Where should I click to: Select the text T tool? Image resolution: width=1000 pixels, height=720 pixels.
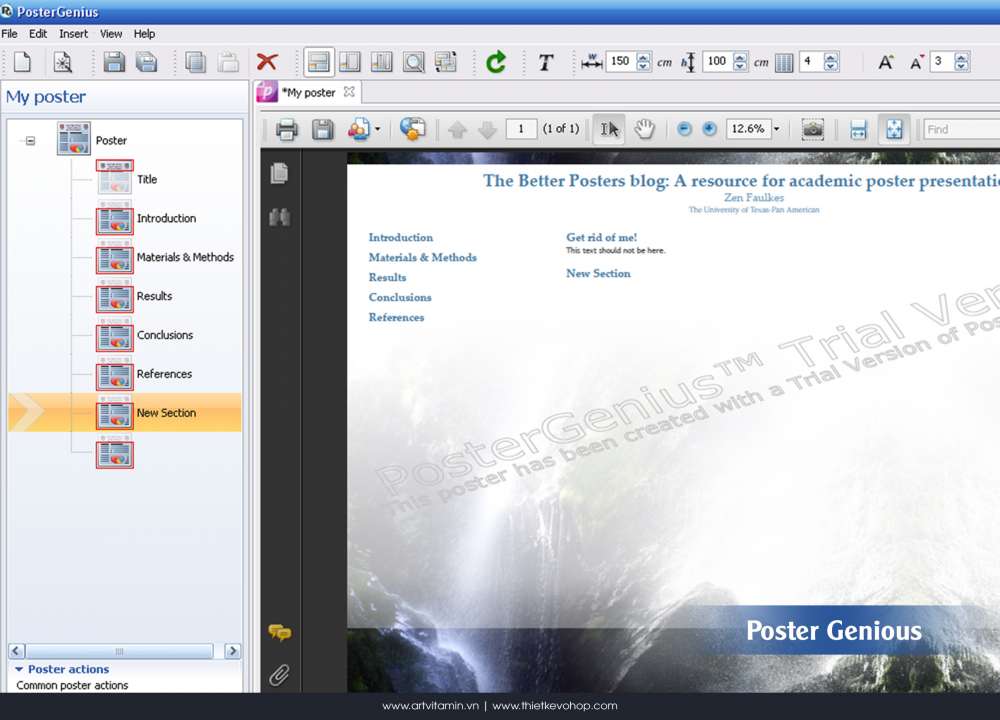[x=546, y=62]
